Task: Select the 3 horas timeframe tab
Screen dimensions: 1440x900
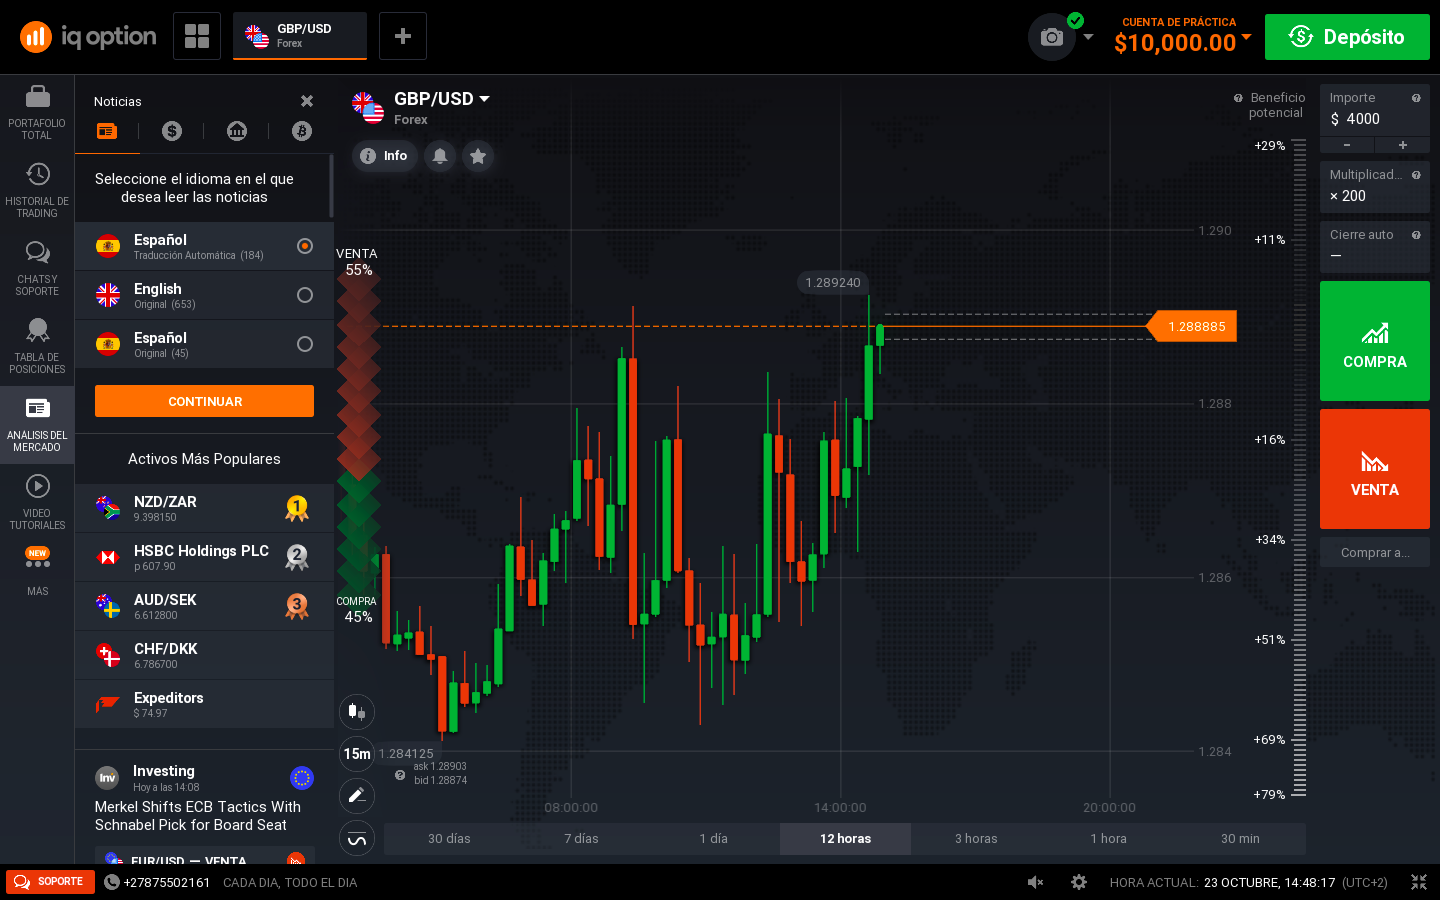Action: pos(976,839)
